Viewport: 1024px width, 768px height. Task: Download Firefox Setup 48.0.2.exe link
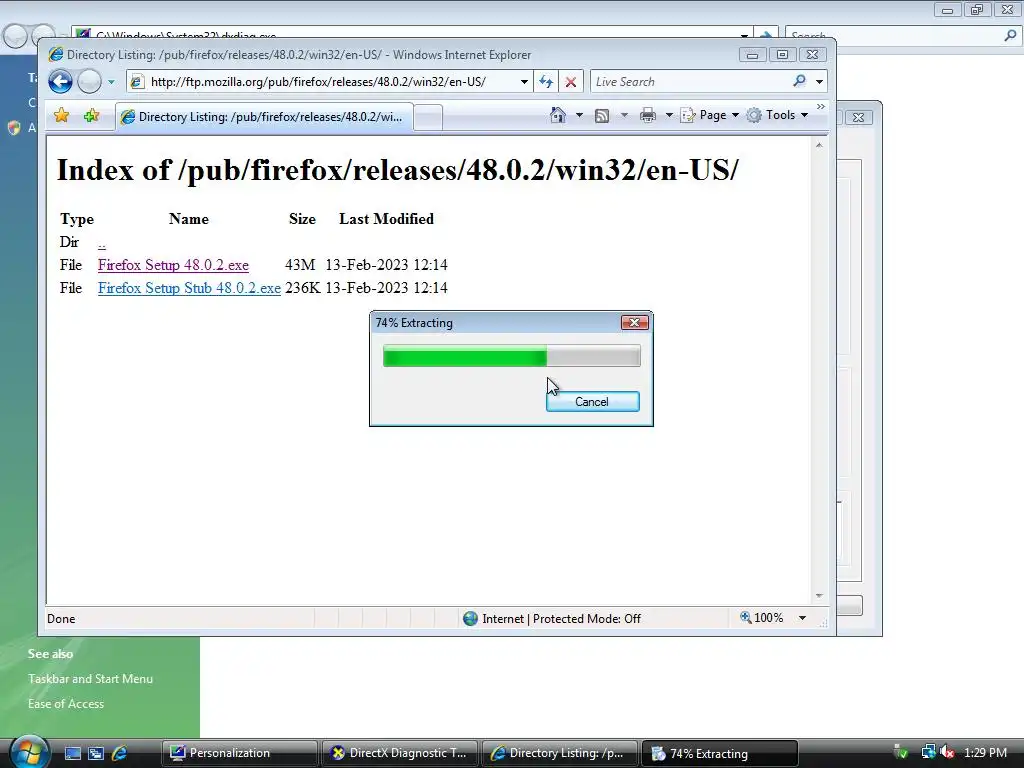pos(173,265)
